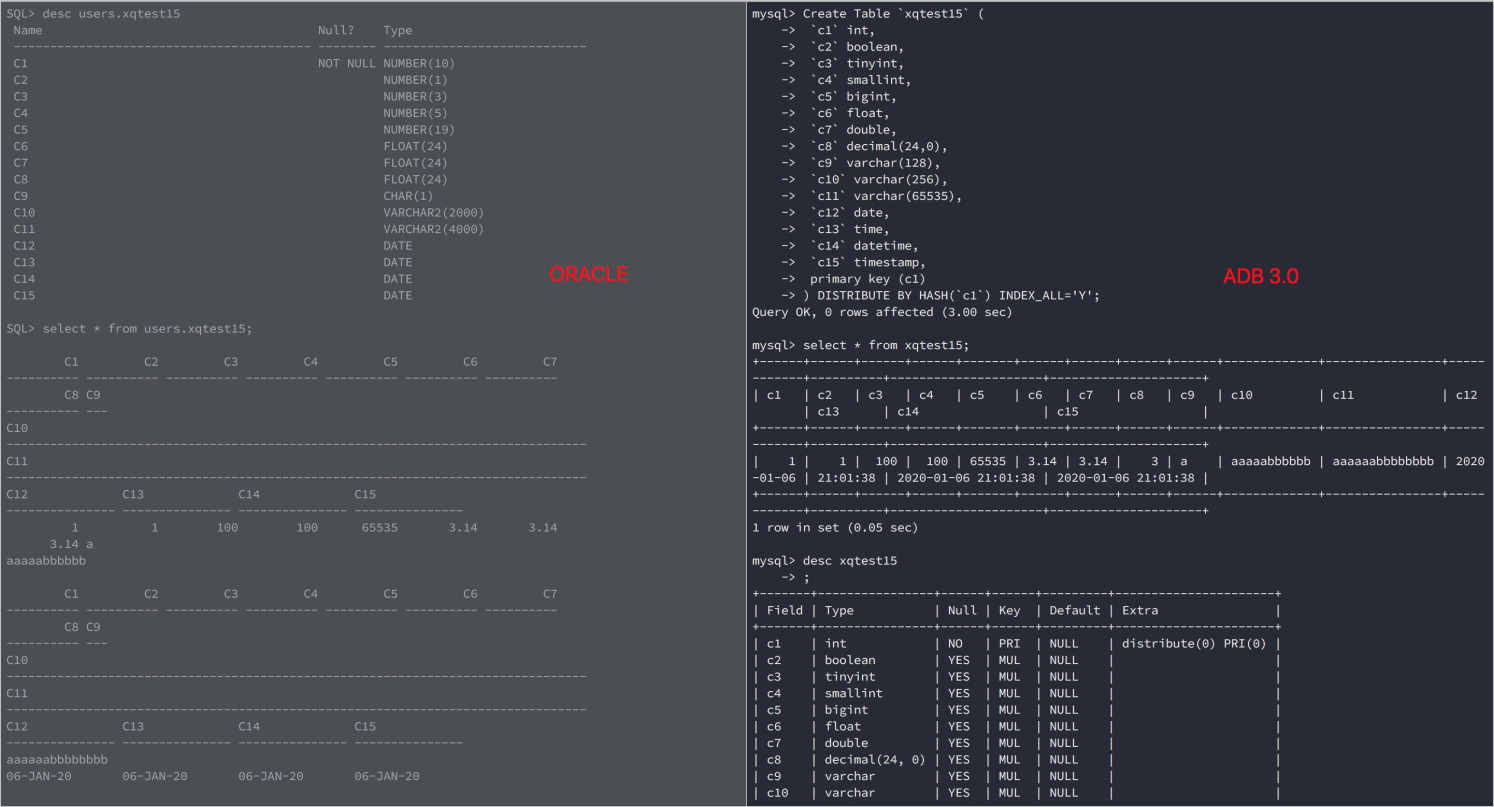Click the DATE type in the C15 row
Screen dimensions: 1494x807
397,295
